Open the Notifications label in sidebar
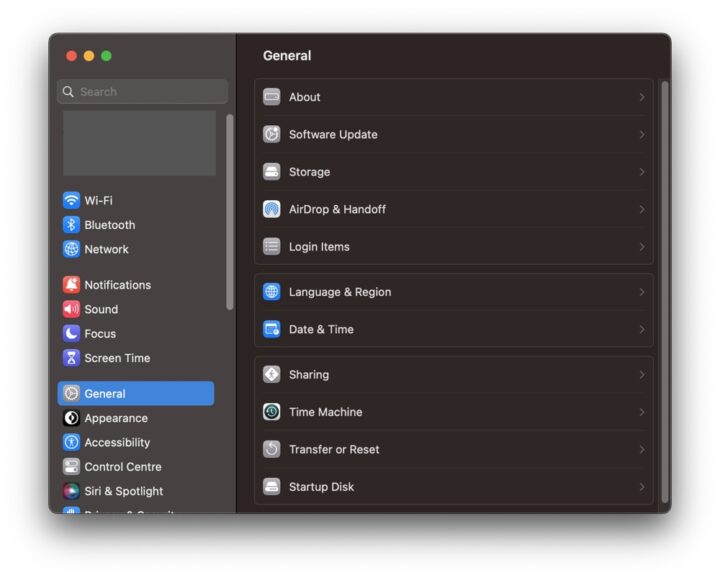 click(118, 285)
